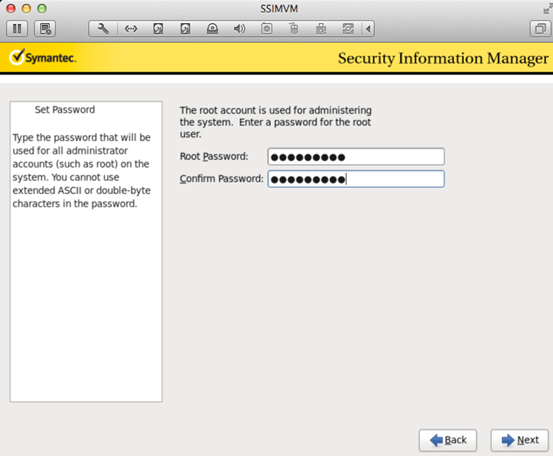Click the Set Password heading
The height and width of the screenshot is (456, 553).
(65, 110)
